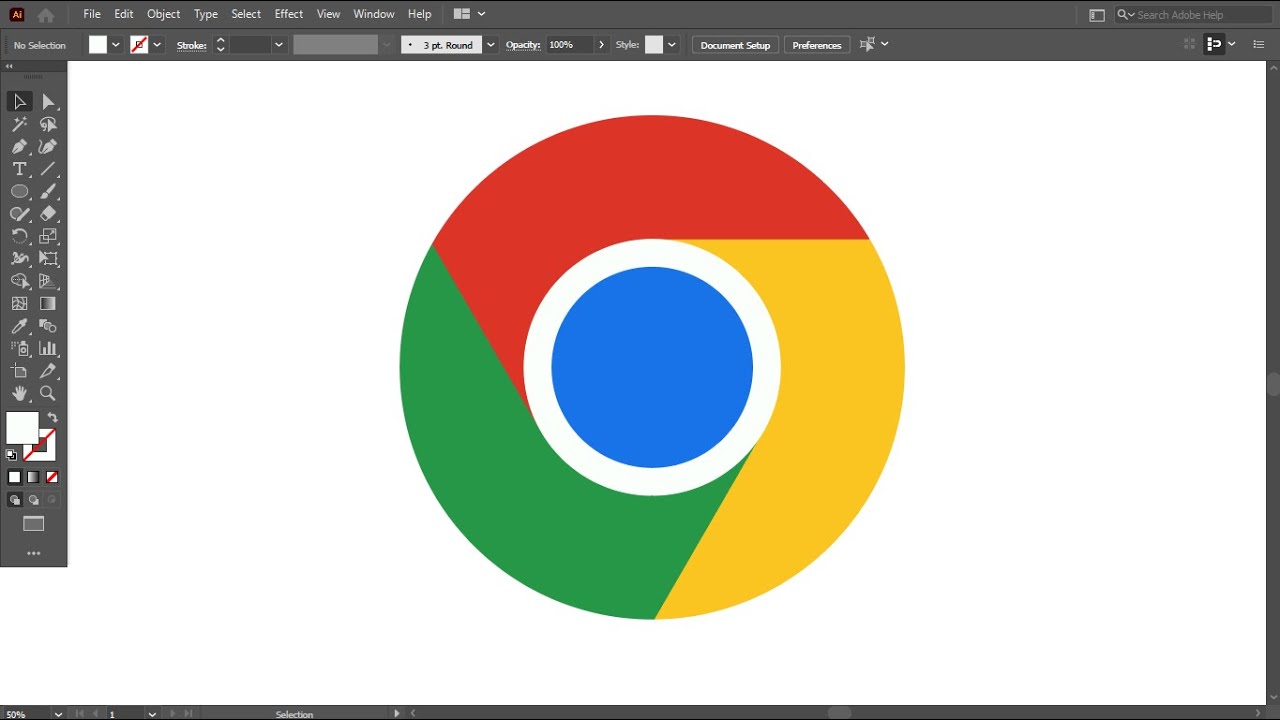Open the Window menu
The width and height of the screenshot is (1280, 720).
374,14
